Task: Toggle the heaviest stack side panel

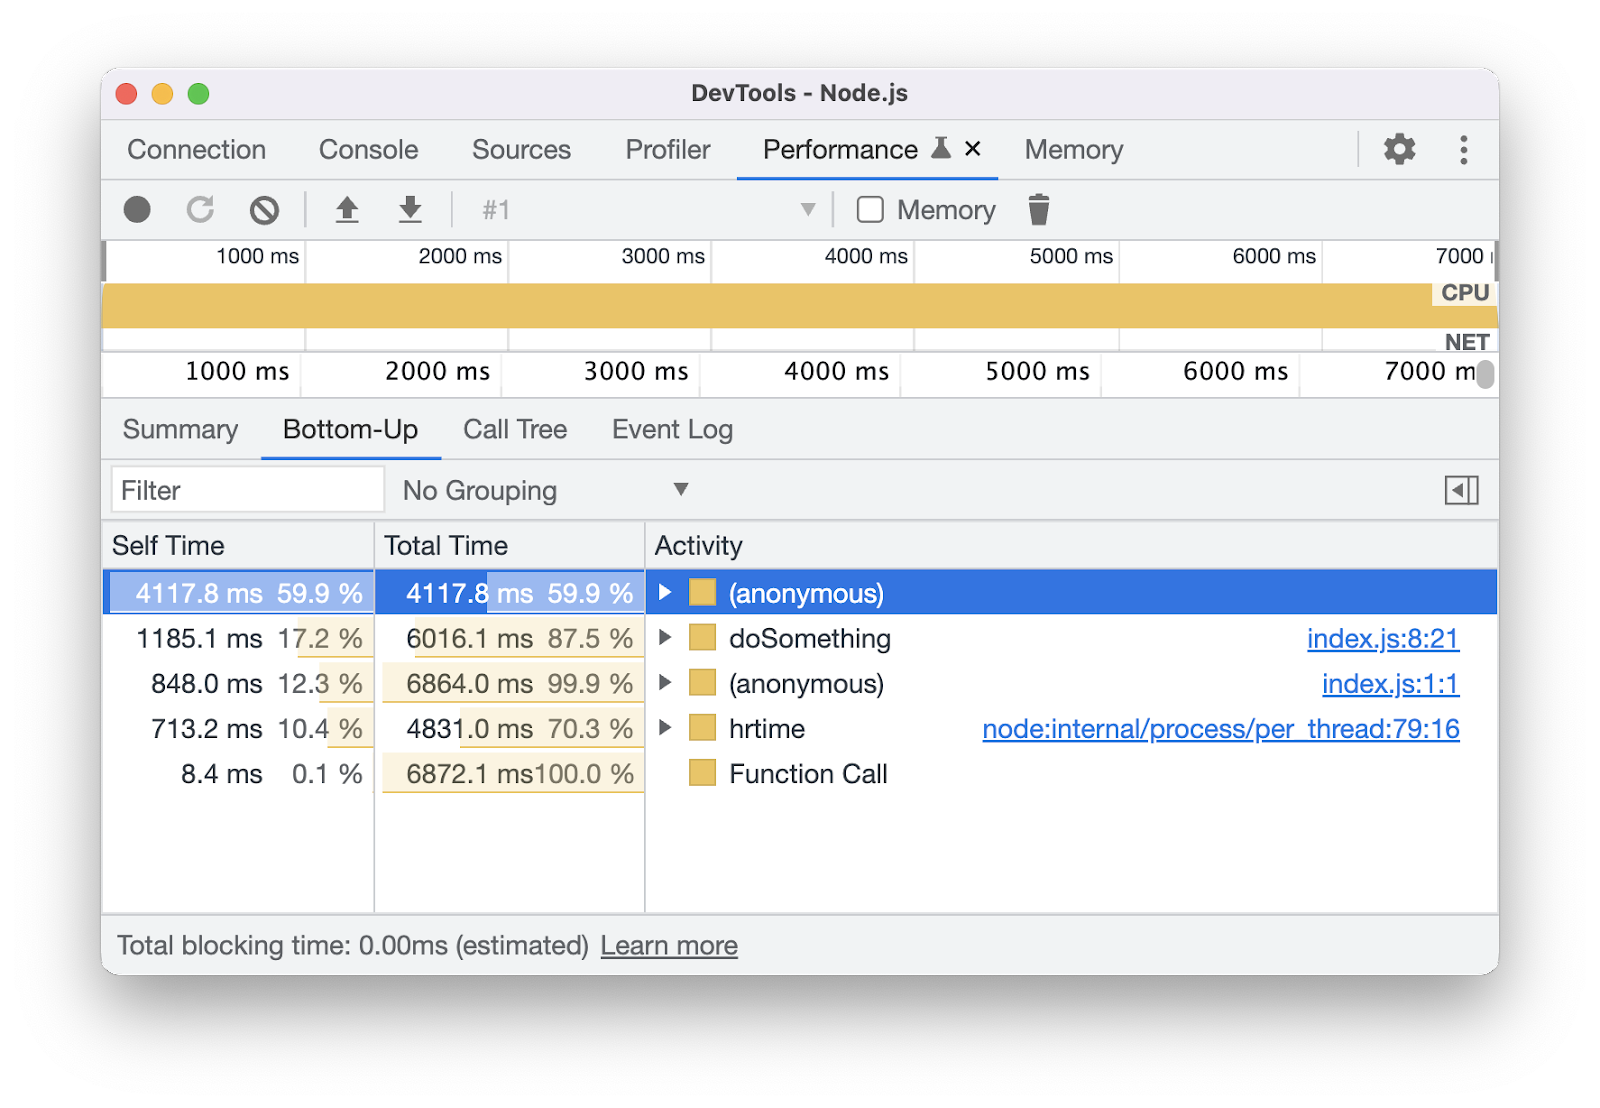Action: coord(1462,490)
